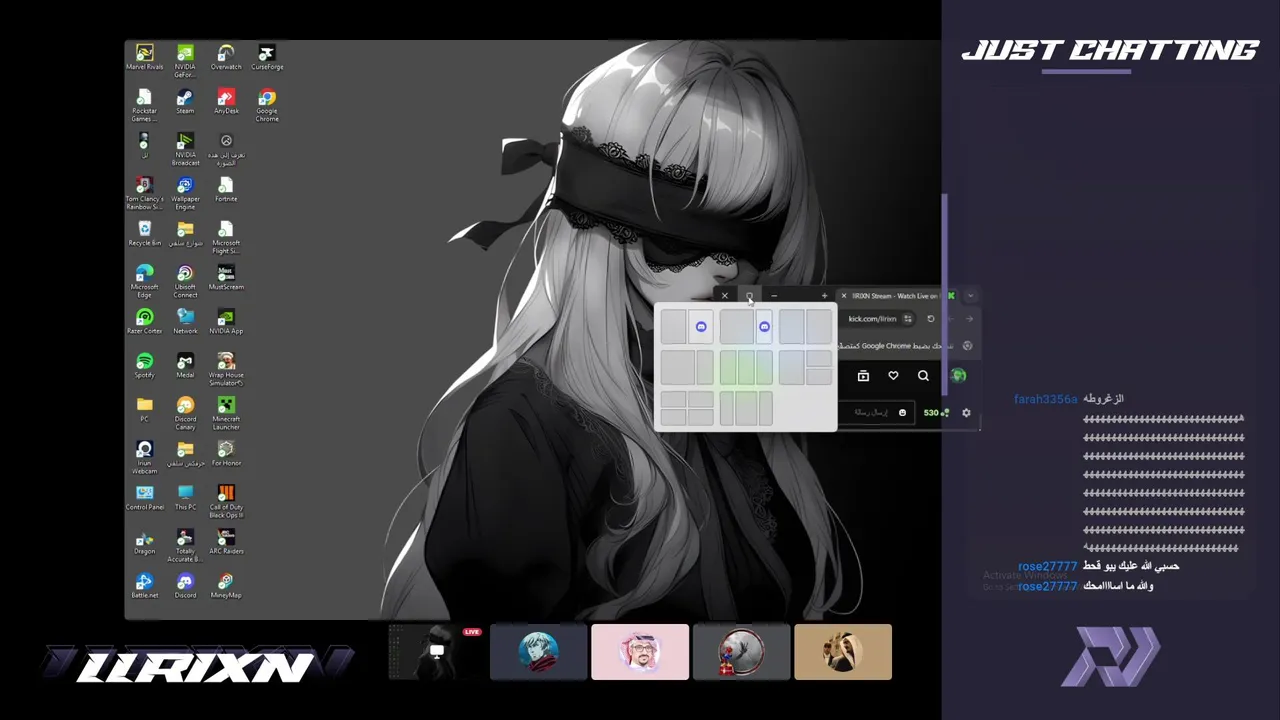Open Microsoft Edge from the desktop
Image resolution: width=1280 pixels, height=720 pixels.
[x=144, y=281]
